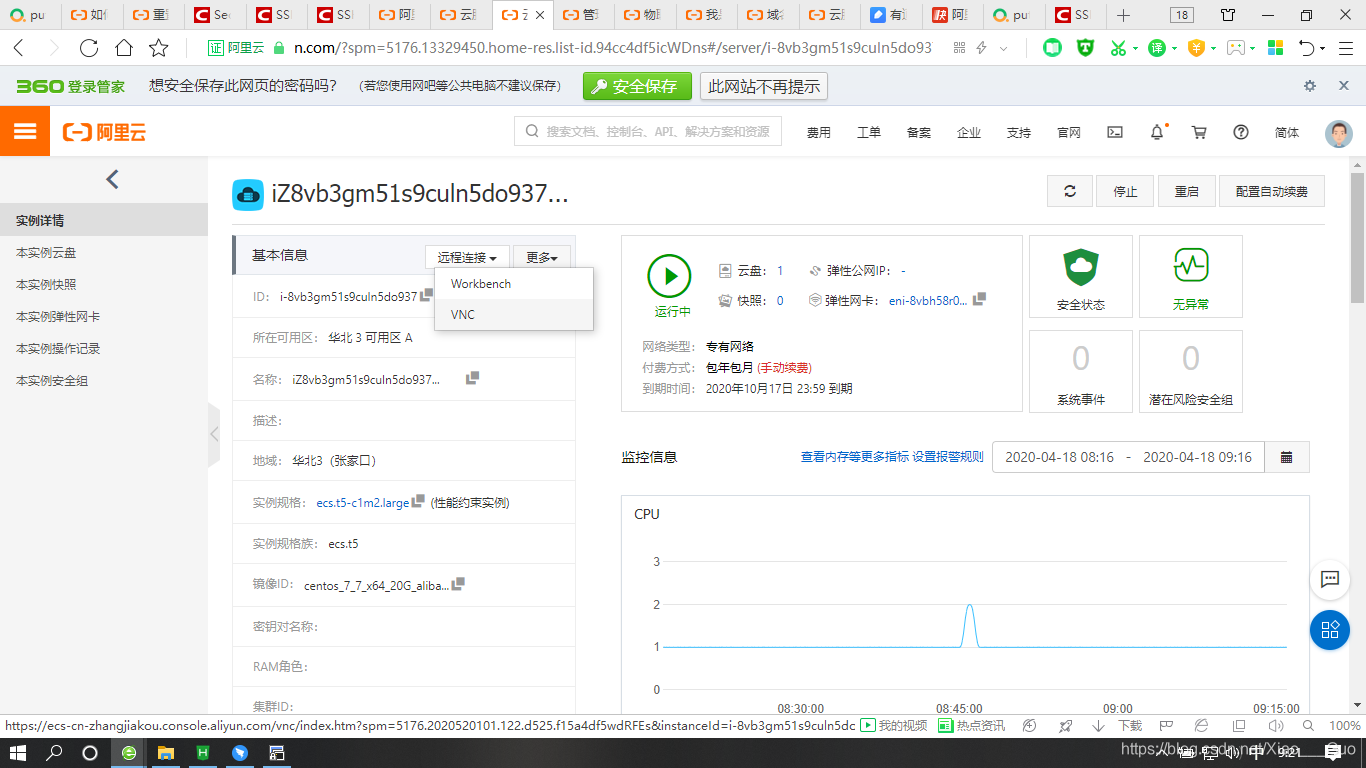Select Workbench from the connection menu
Viewport: 1366px width, 768px height.
pyautogui.click(x=514, y=284)
